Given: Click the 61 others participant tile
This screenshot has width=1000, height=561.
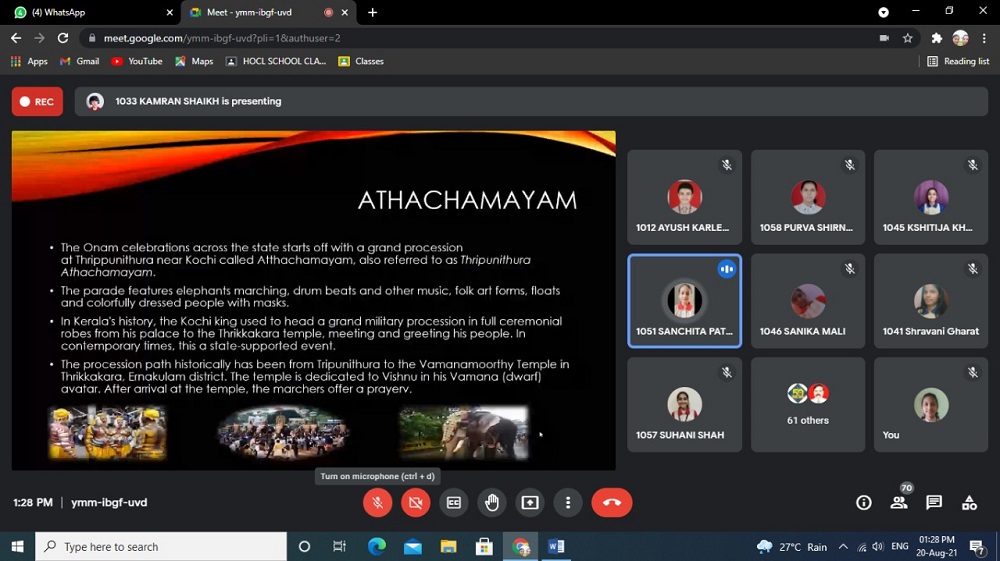Looking at the screenshot, I should 808,405.
